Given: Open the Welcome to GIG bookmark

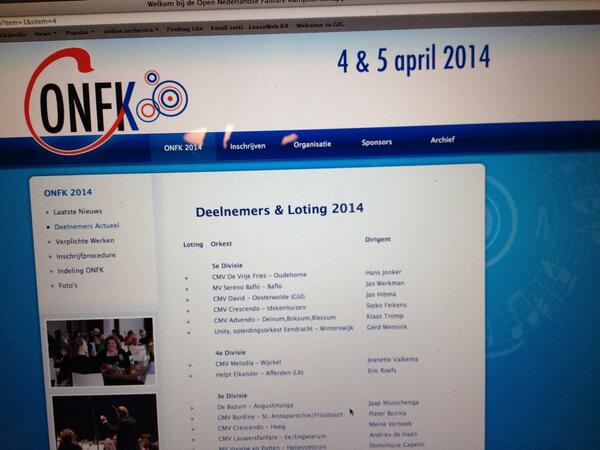Looking at the screenshot, I should tap(320, 25).
